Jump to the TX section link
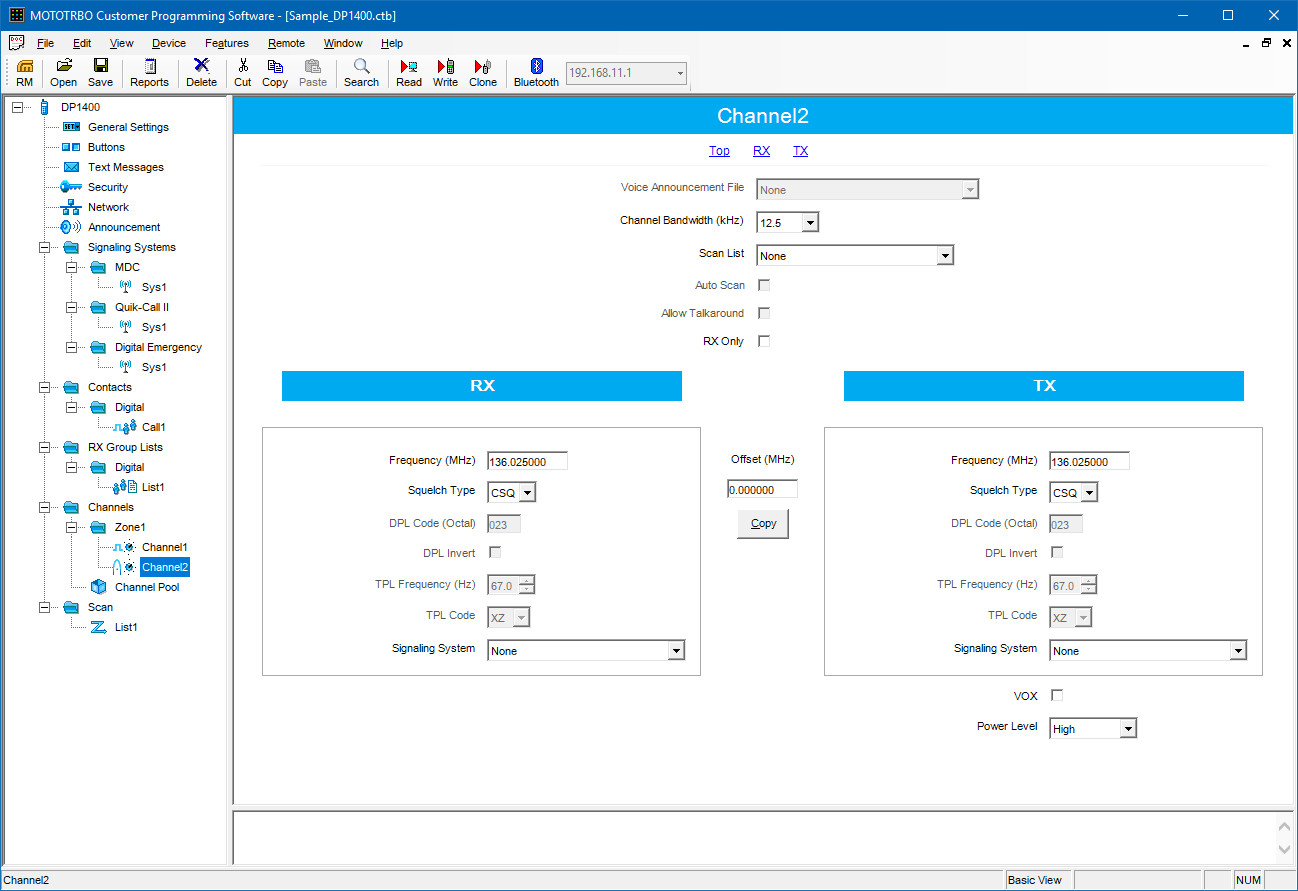 tap(800, 151)
